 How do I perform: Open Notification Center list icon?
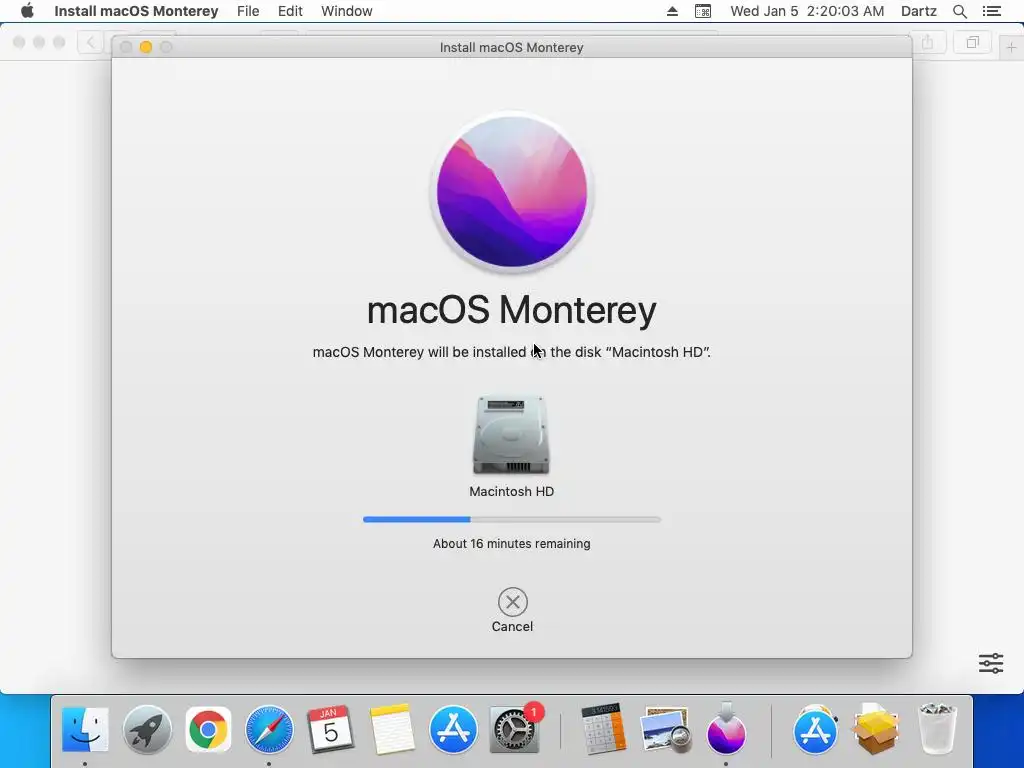(x=991, y=11)
